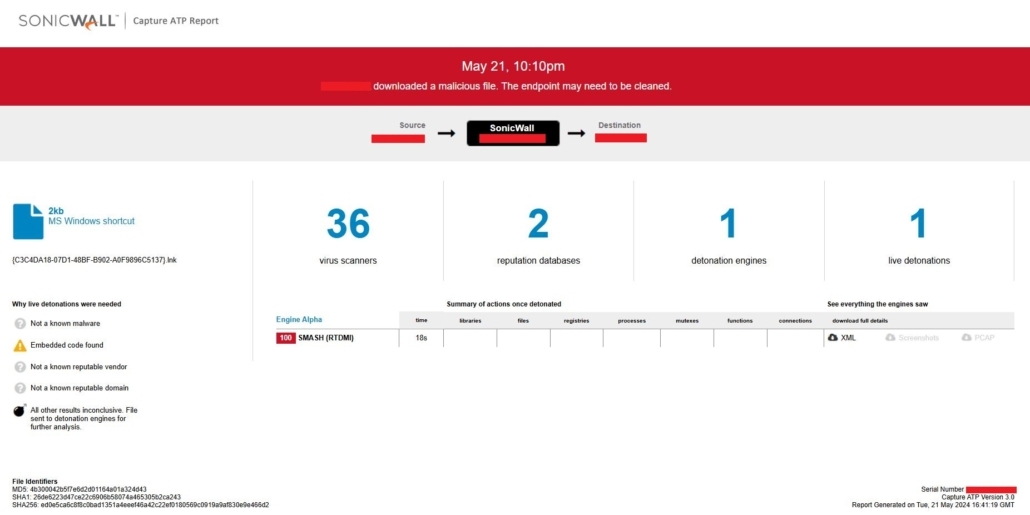Click the time column header
1030x515 pixels.
click(421, 321)
